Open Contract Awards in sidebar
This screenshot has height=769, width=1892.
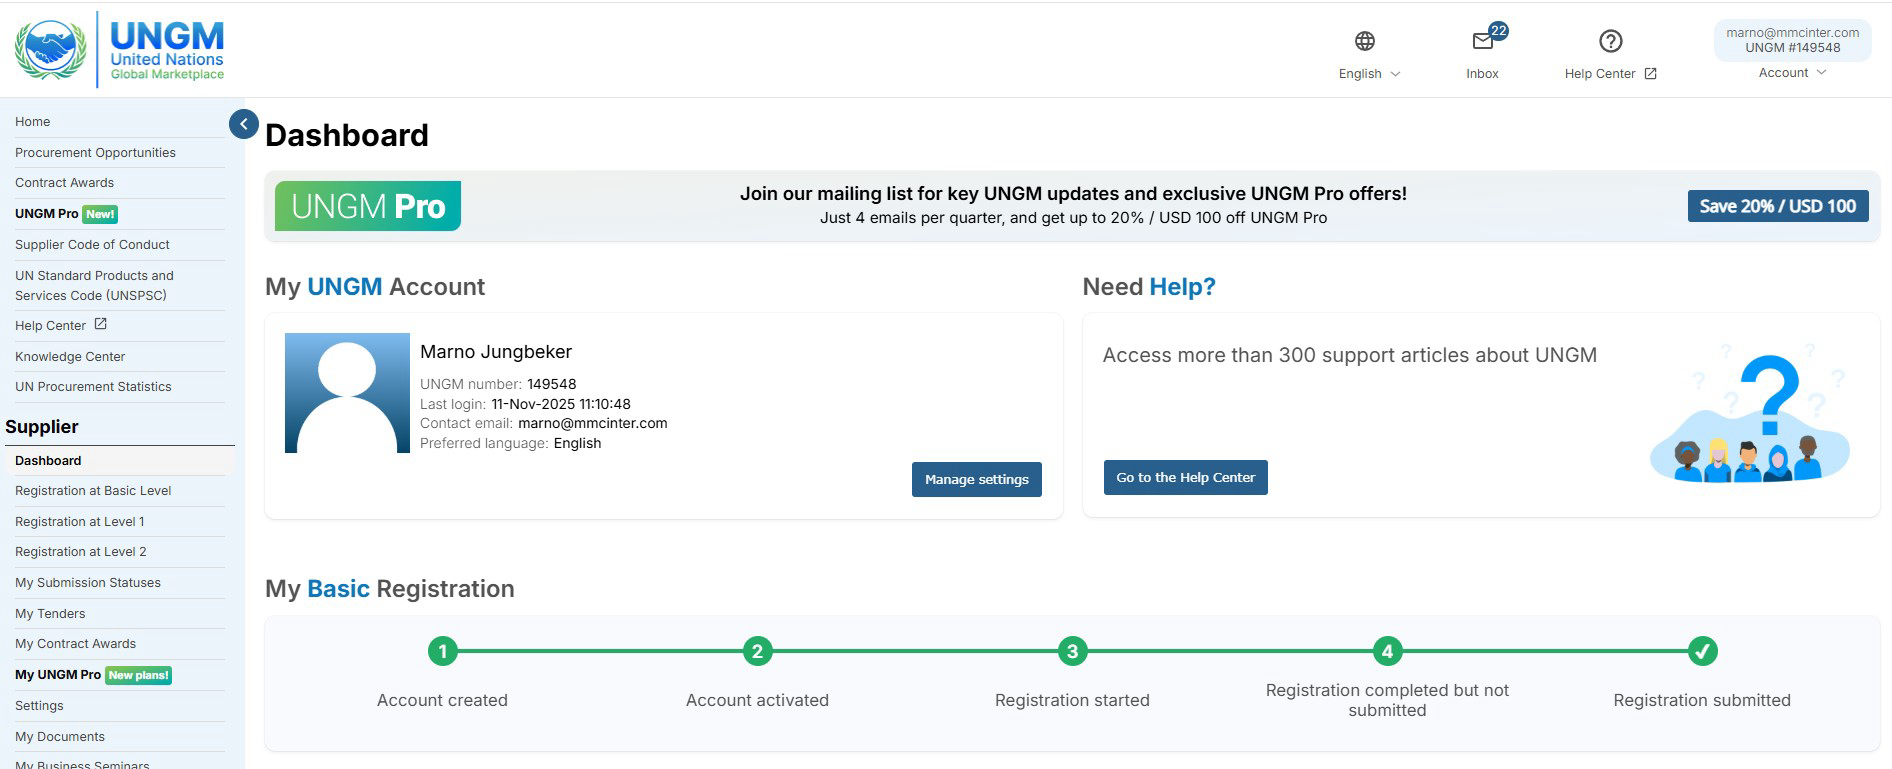pos(64,183)
